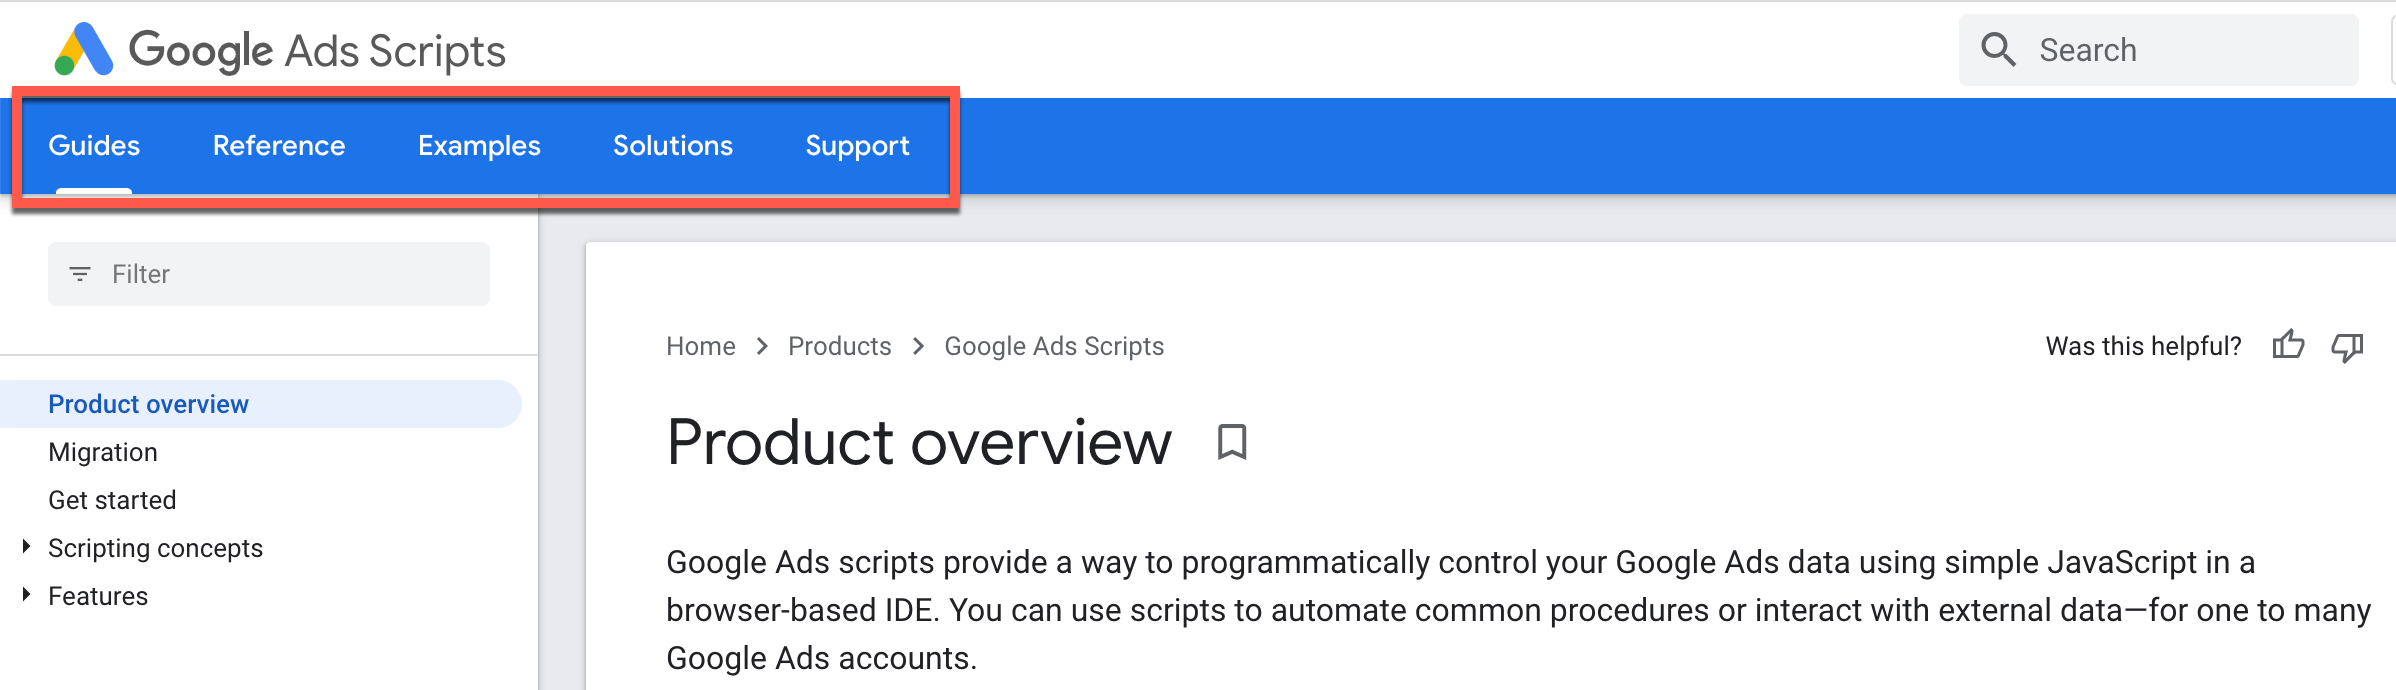This screenshot has height=690, width=2396.
Task: Go to the Examples tab
Action: point(479,146)
